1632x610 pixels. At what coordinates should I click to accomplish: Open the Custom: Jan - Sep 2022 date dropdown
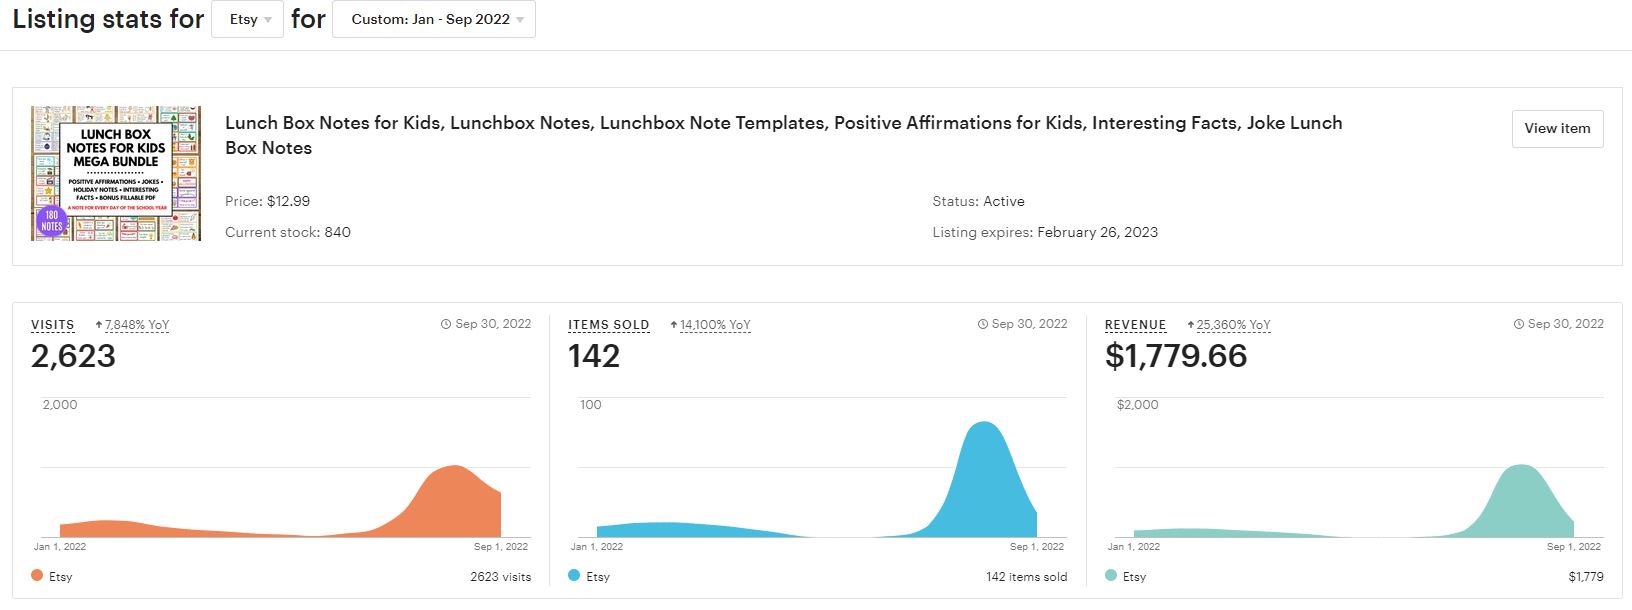click(434, 19)
